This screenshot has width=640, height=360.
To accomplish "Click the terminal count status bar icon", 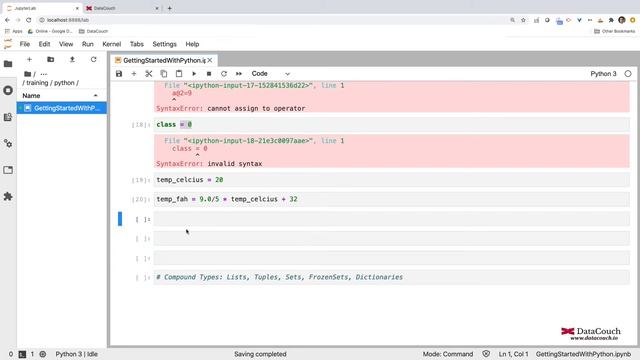I will pyautogui.click(x=22, y=354).
